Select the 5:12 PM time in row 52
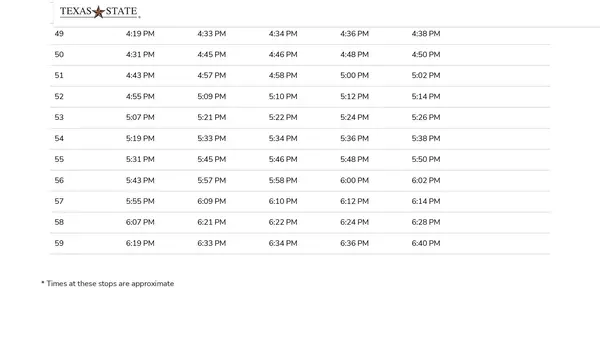The width and height of the screenshot is (600, 364). click(354, 96)
